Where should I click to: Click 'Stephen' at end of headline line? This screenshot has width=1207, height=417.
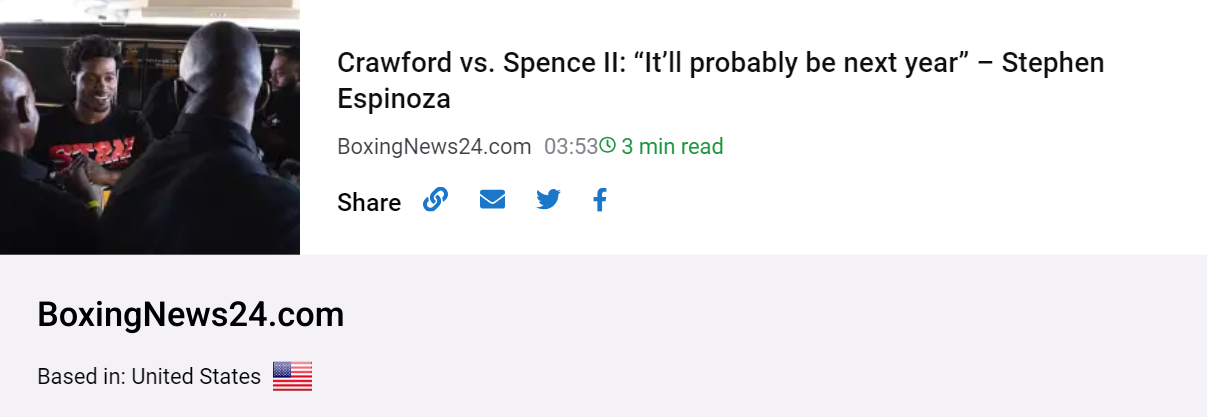(x=1053, y=63)
